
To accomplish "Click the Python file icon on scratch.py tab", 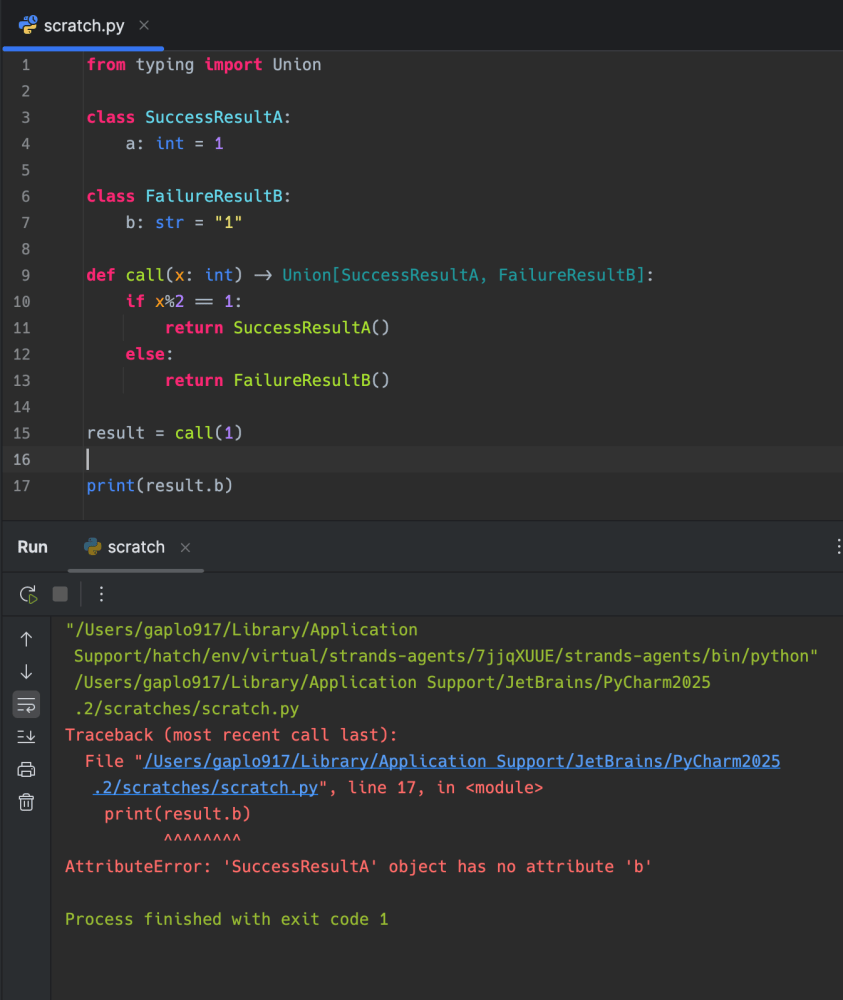I will coord(29,25).
